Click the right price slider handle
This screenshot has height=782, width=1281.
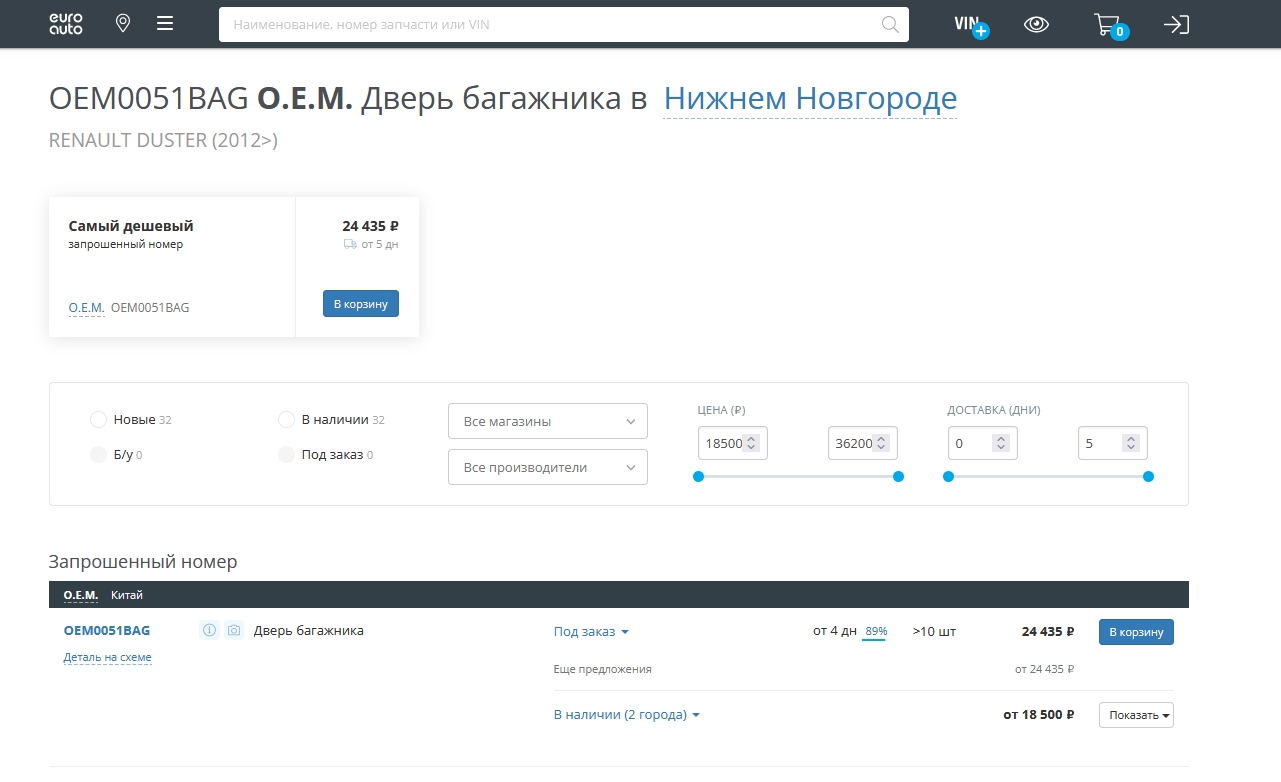click(x=898, y=476)
